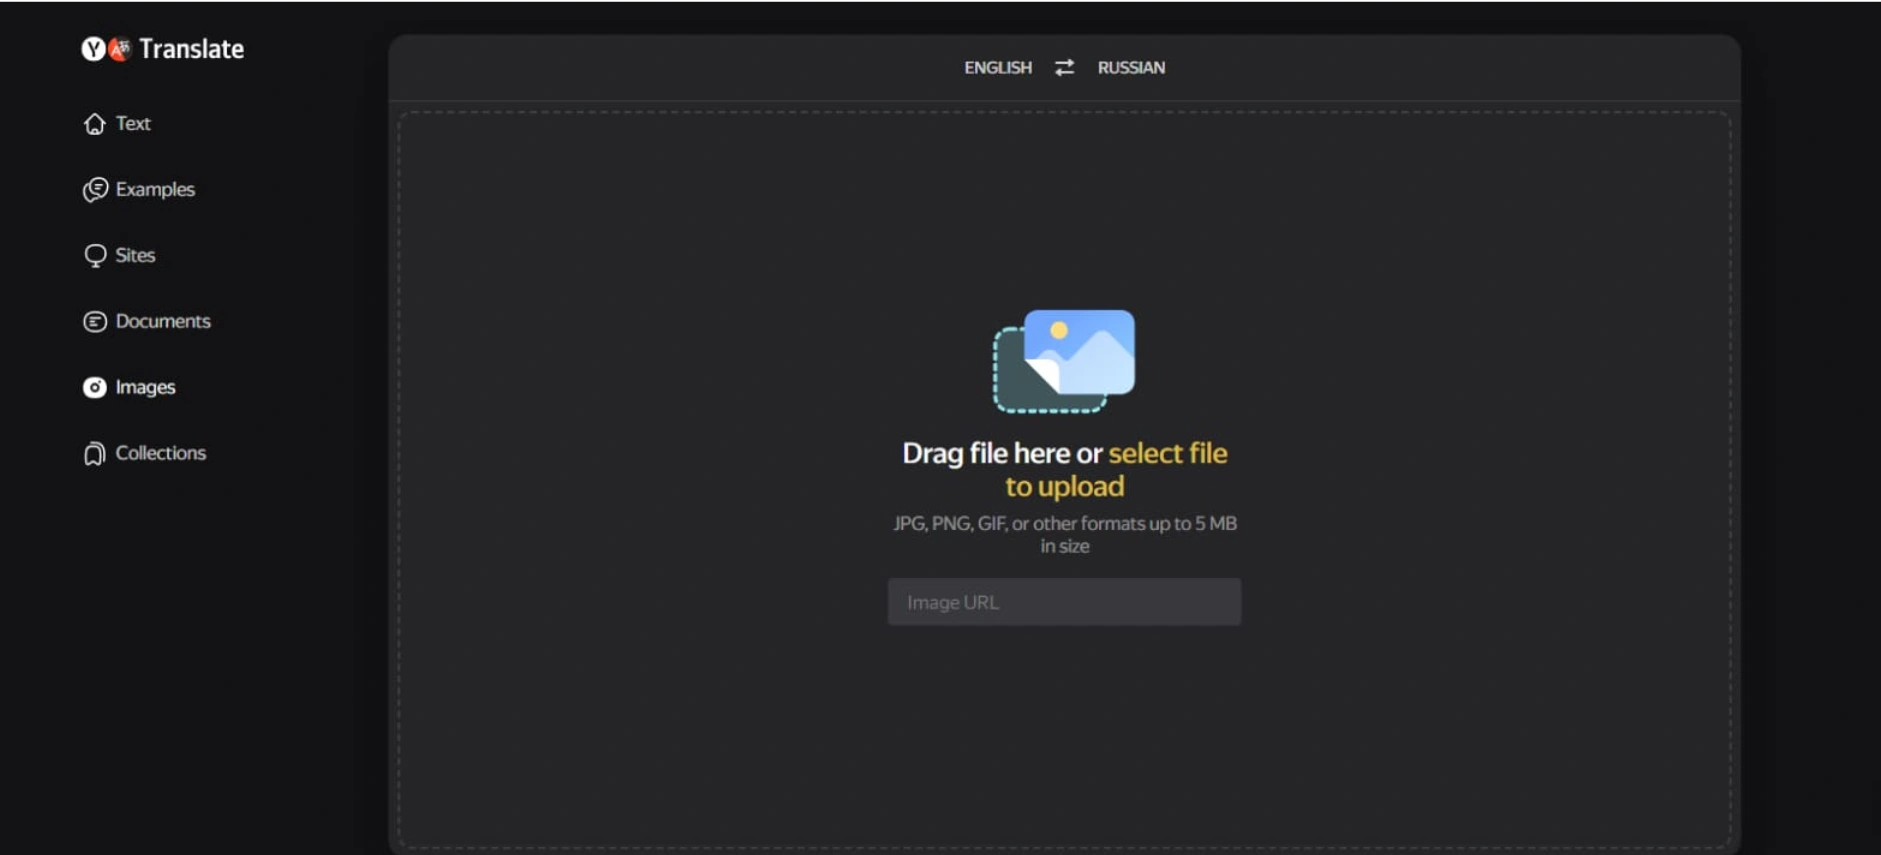
Task: Open the ENGLISH source language selector
Action: point(998,67)
